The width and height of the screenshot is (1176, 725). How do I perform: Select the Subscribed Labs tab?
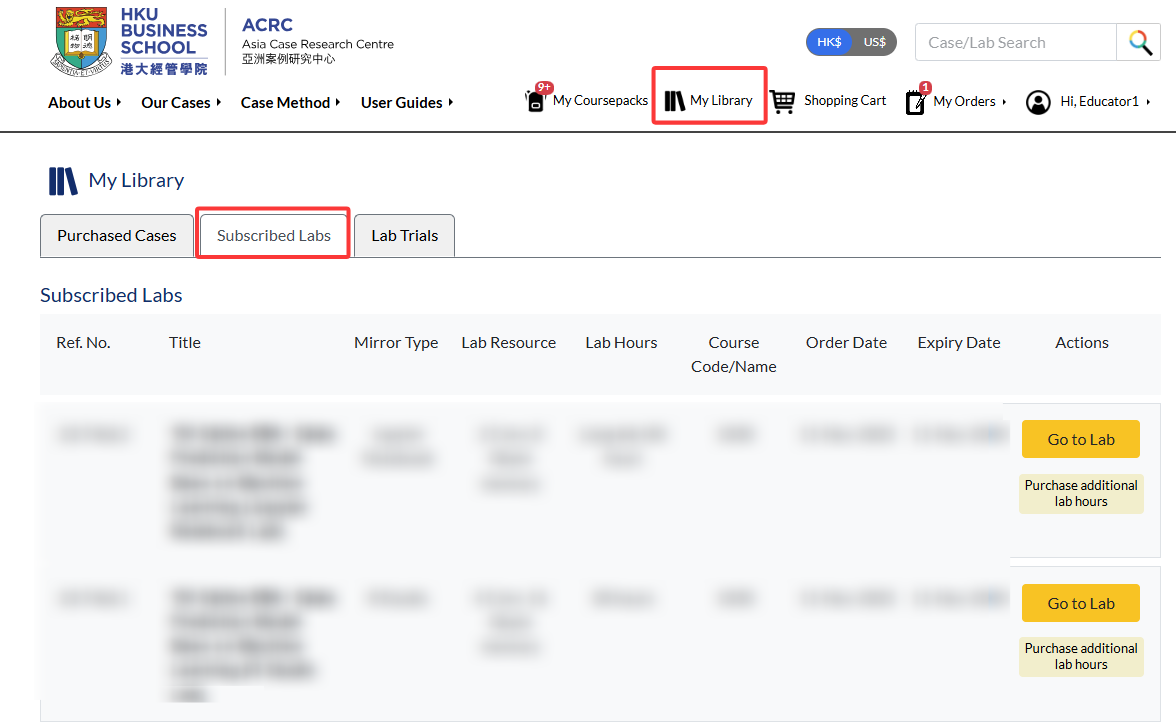(274, 235)
